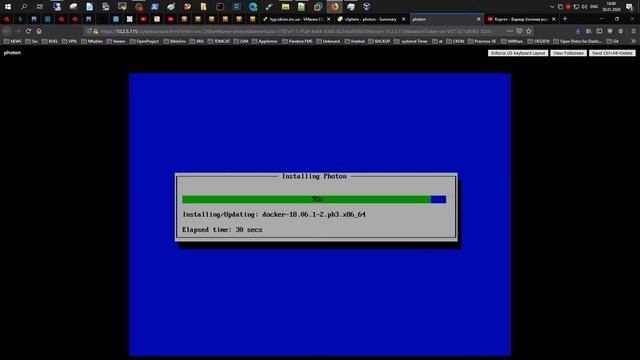Screen dimensions: 640x360
Task: Go to browser home page
Action: pyautogui.click(x=39, y=31)
